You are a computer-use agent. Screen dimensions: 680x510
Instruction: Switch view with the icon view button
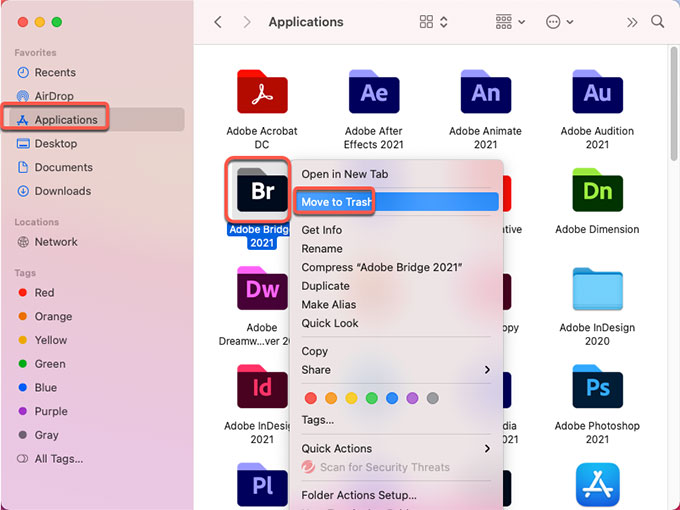[433, 22]
